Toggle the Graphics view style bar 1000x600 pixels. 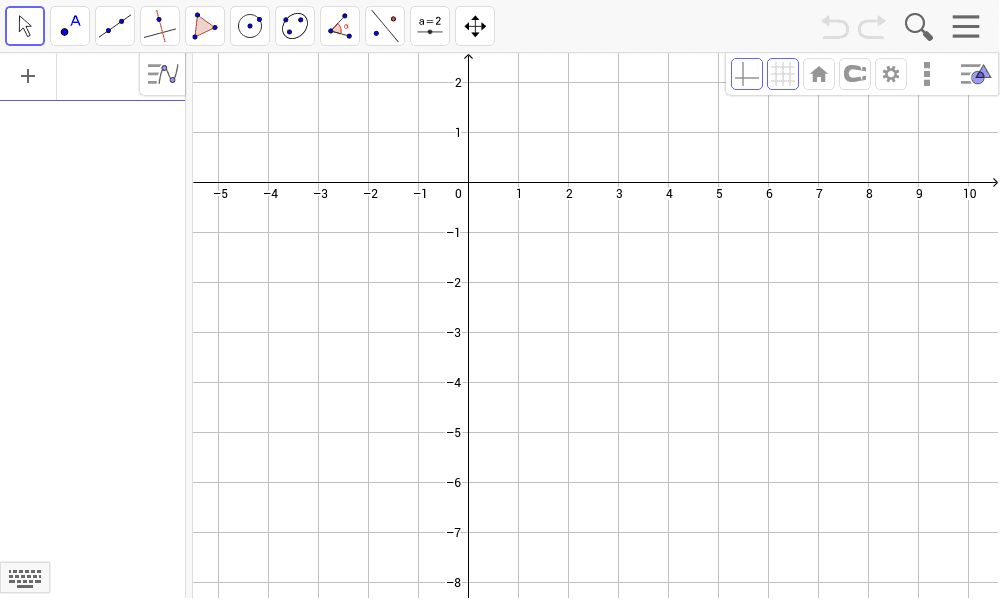pyautogui.click(x=975, y=74)
